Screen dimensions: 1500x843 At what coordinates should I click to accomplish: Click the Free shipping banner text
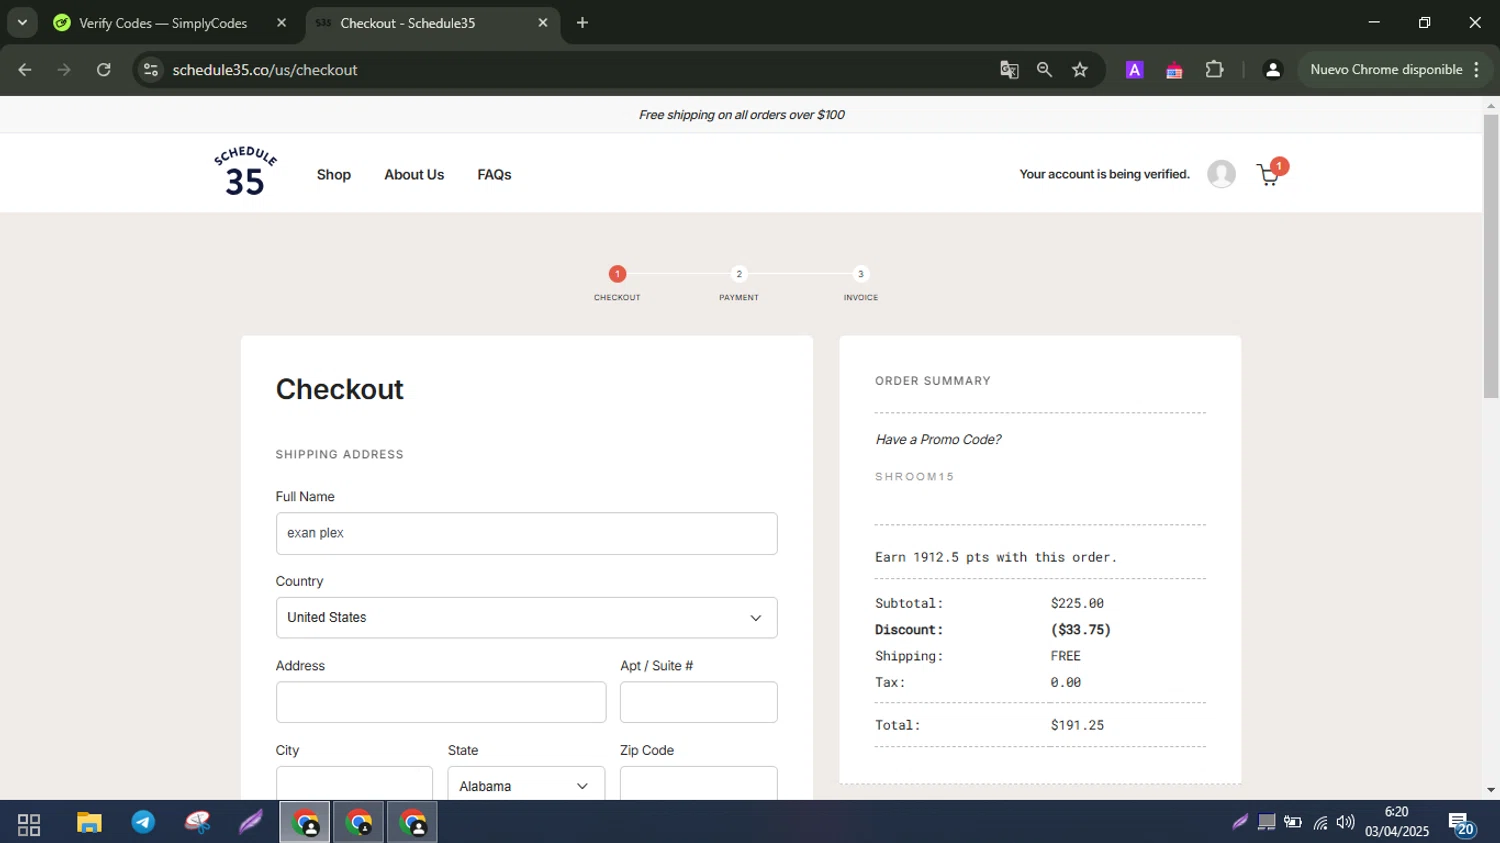click(742, 115)
